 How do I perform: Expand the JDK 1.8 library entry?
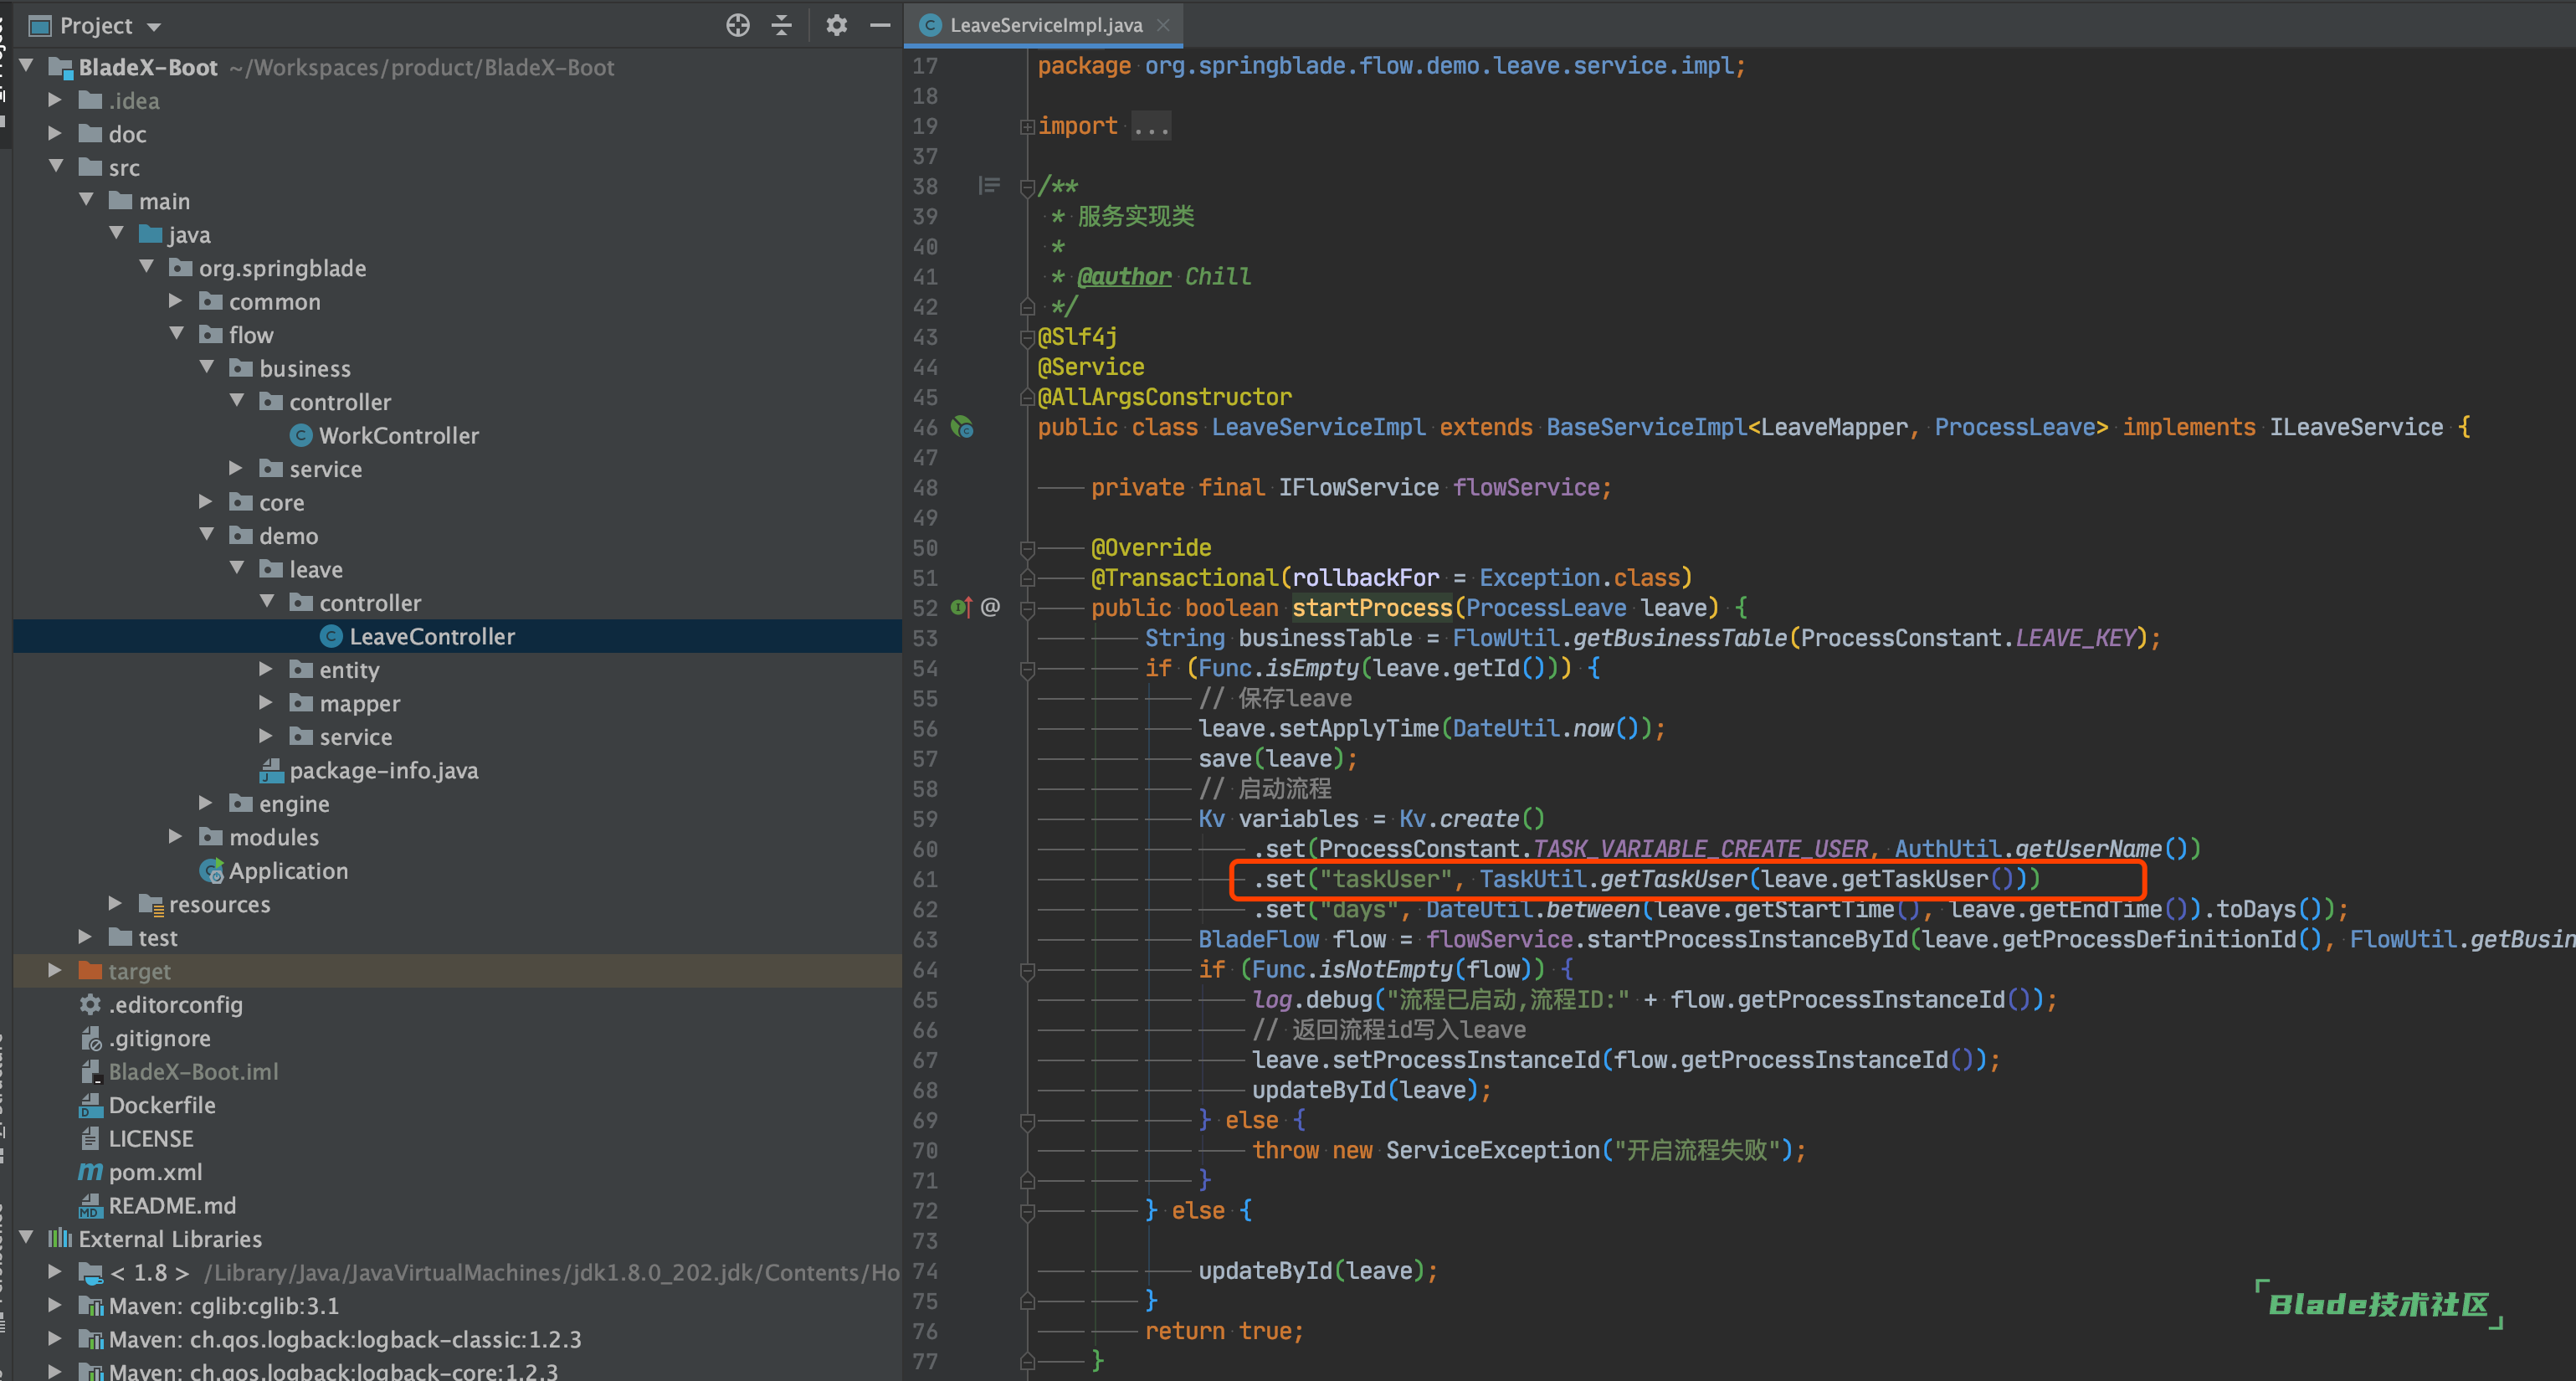click(x=55, y=1272)
